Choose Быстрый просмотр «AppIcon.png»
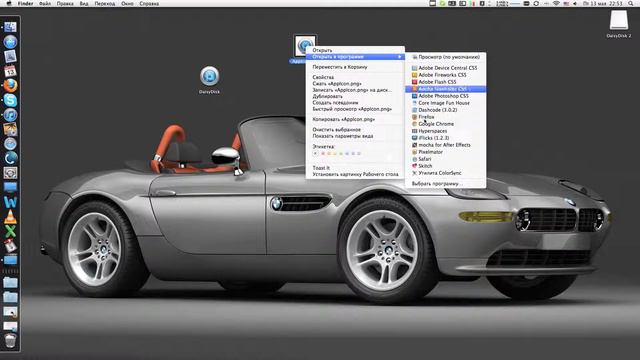640x360 pixels. point(355,109)
